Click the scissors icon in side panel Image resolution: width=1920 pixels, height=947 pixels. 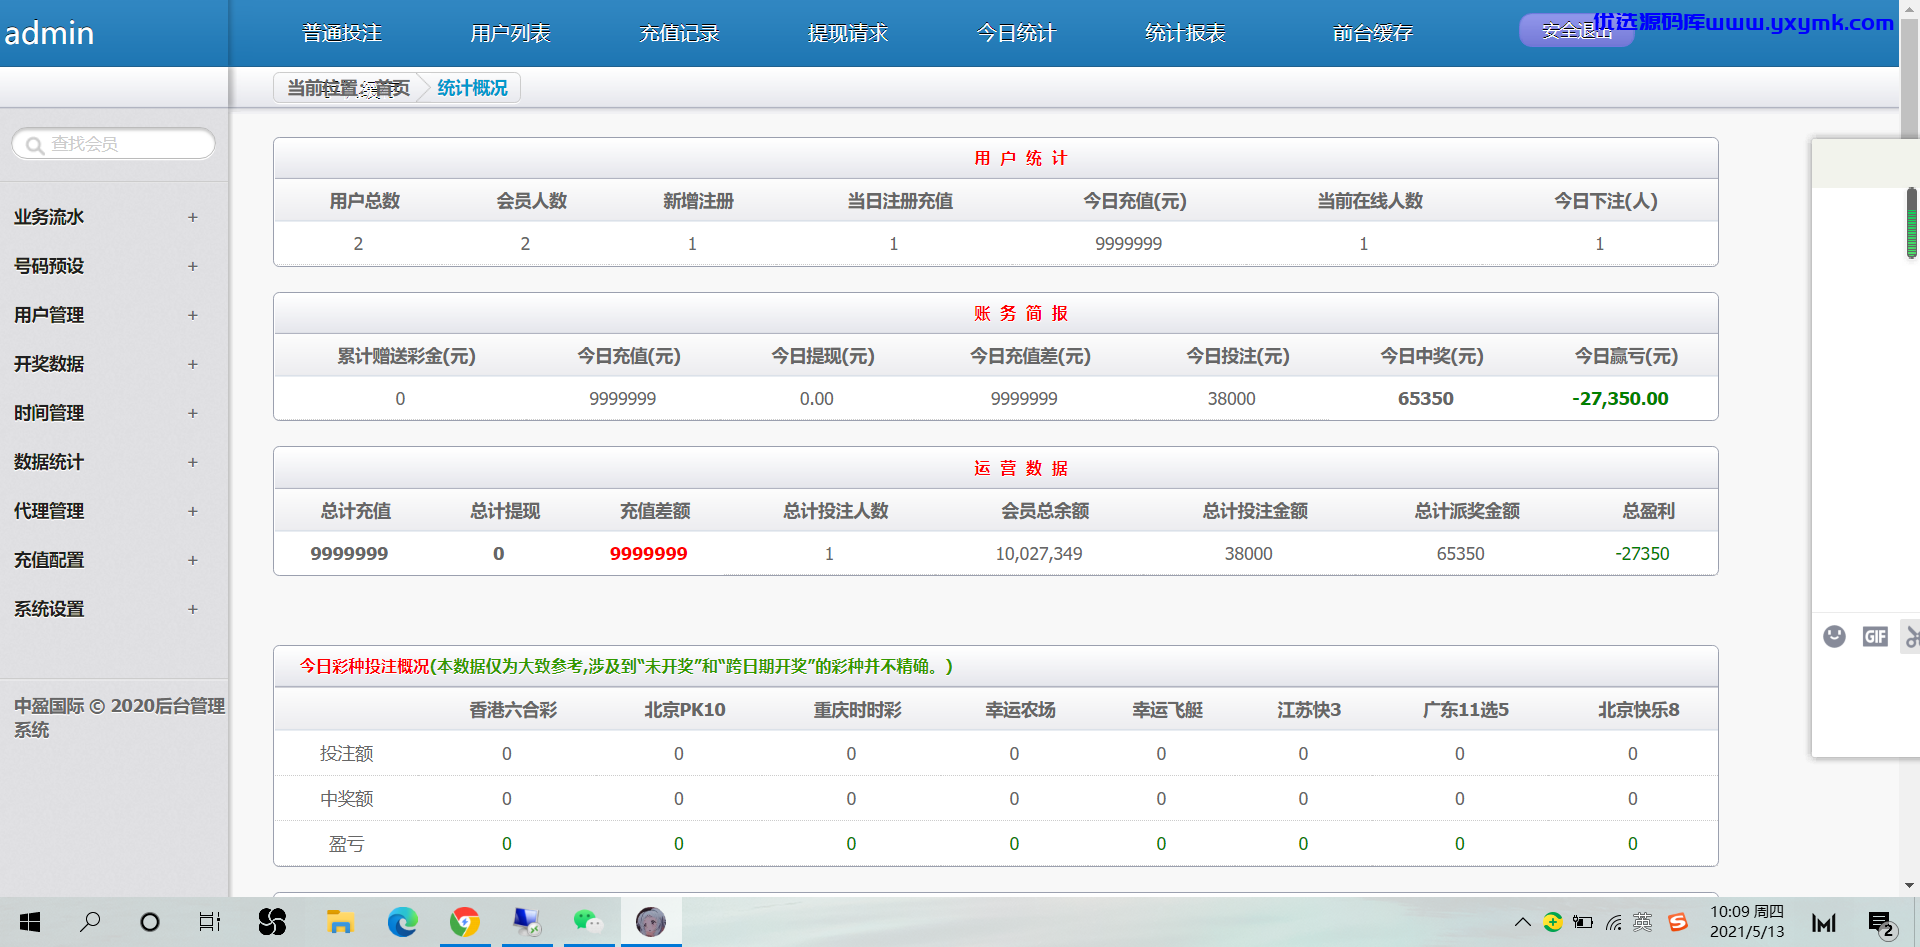coord(1912,636)
